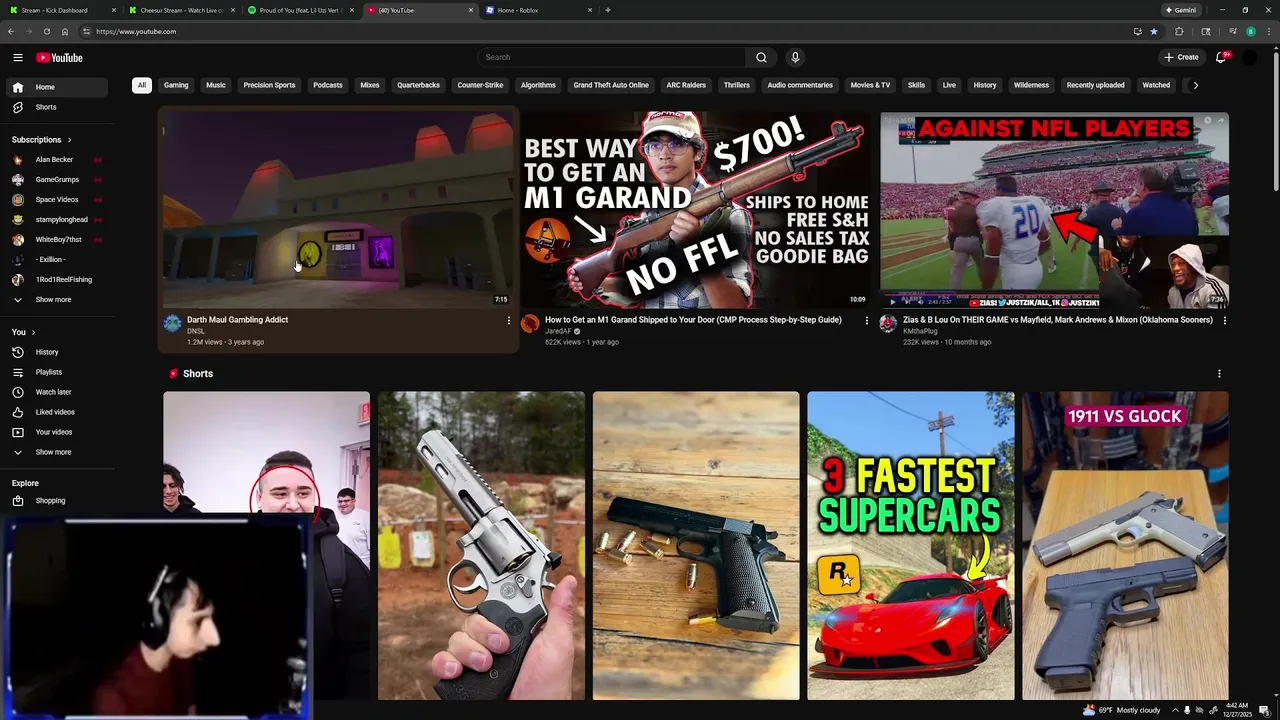The width and height of the screenshot is (1280, 720).
Task: Open Shopping under Explore
Action: [x=57, y=501]
